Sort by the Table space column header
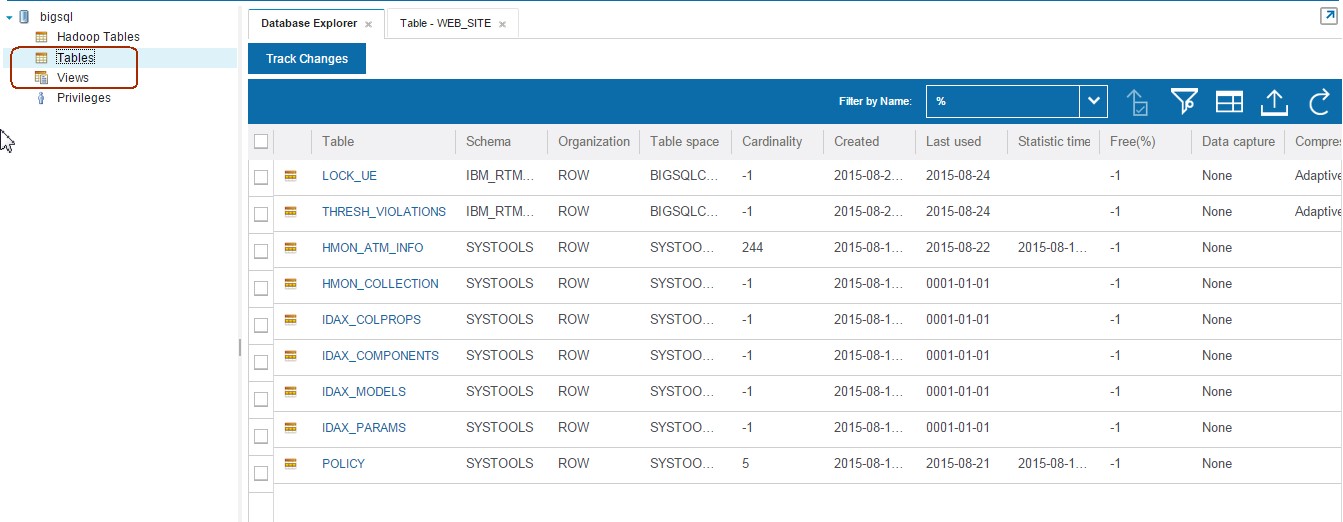 pyautogui.click(x=684, y=142)
